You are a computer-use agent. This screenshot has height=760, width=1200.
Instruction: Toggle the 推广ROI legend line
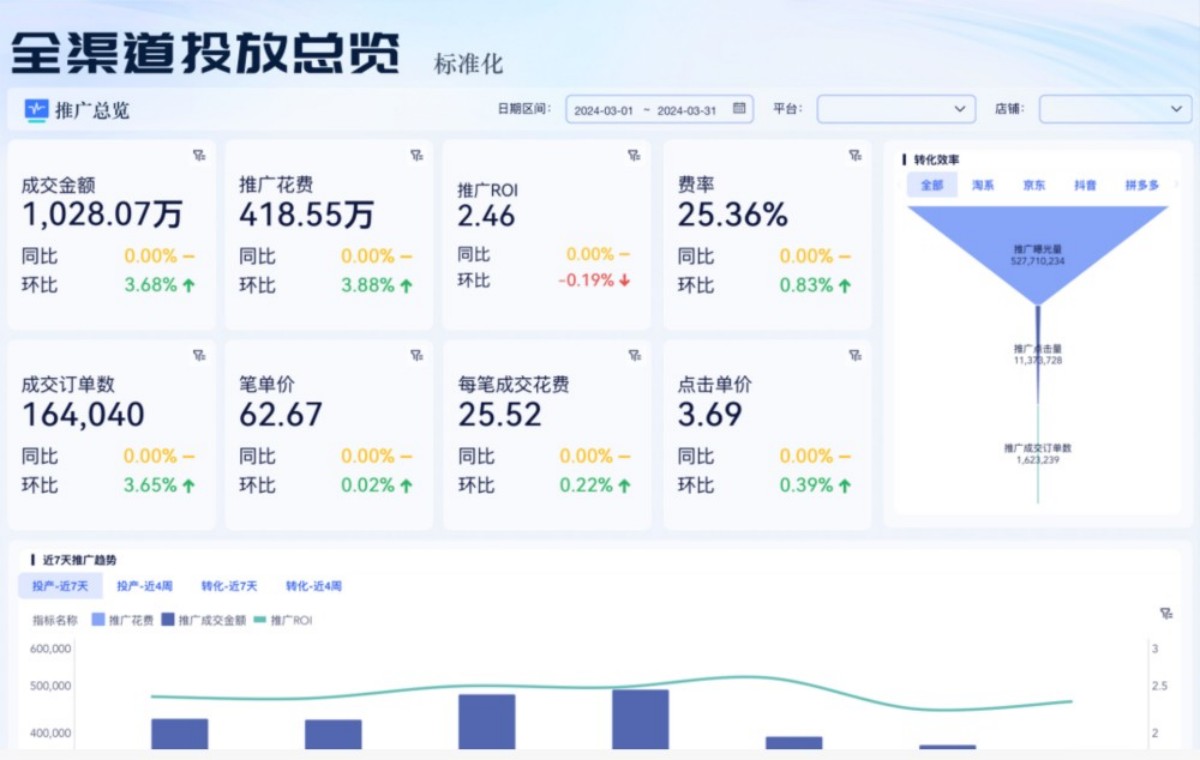pyautogui.click(x=285, y=620)
